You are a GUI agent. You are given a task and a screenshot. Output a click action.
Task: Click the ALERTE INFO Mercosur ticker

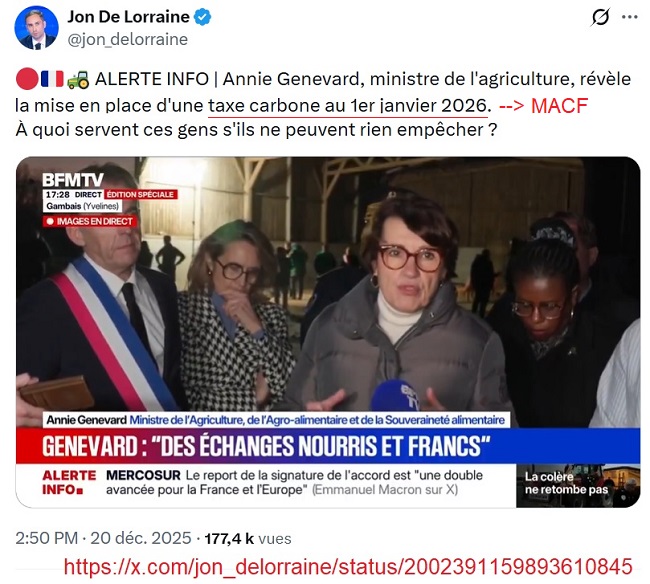[266, 483]
